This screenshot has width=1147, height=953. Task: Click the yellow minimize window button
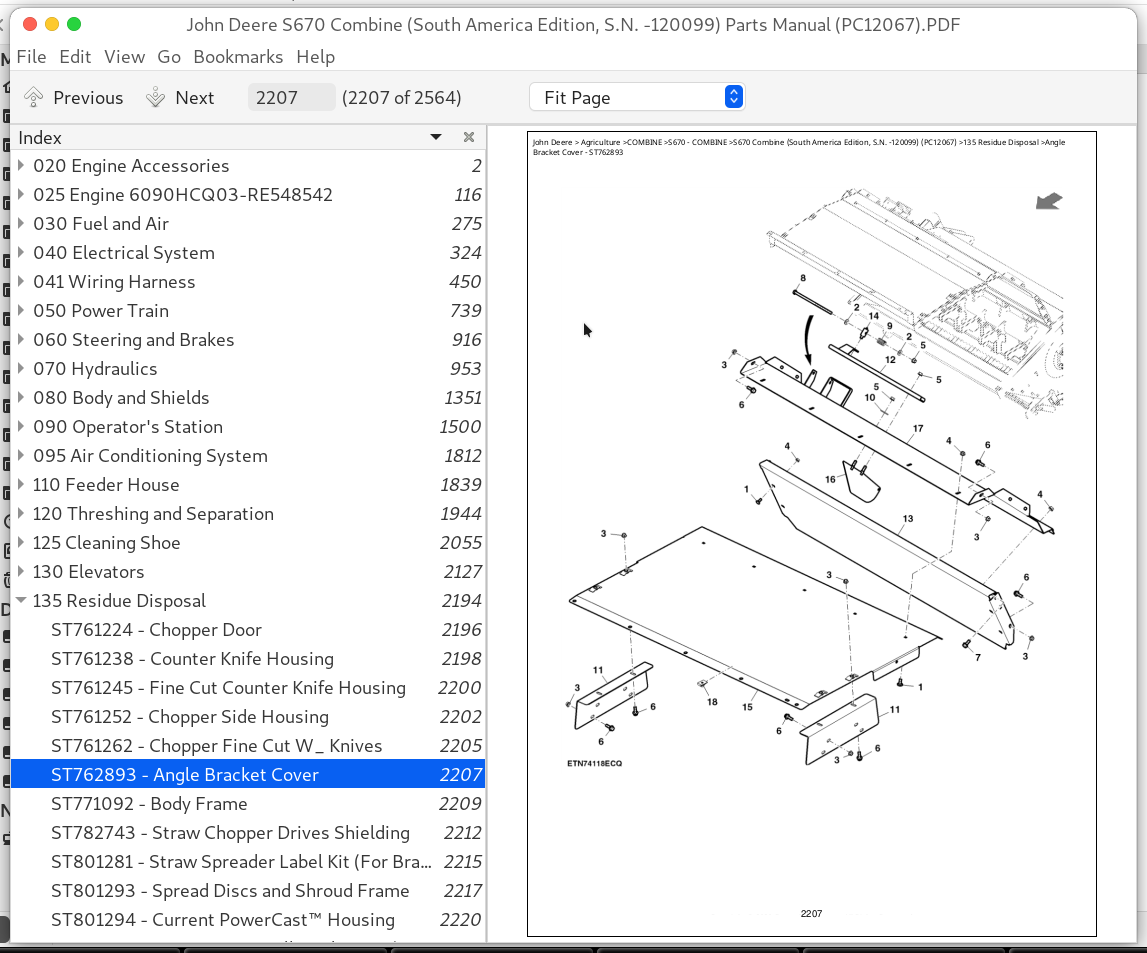(x=52, y=24)
